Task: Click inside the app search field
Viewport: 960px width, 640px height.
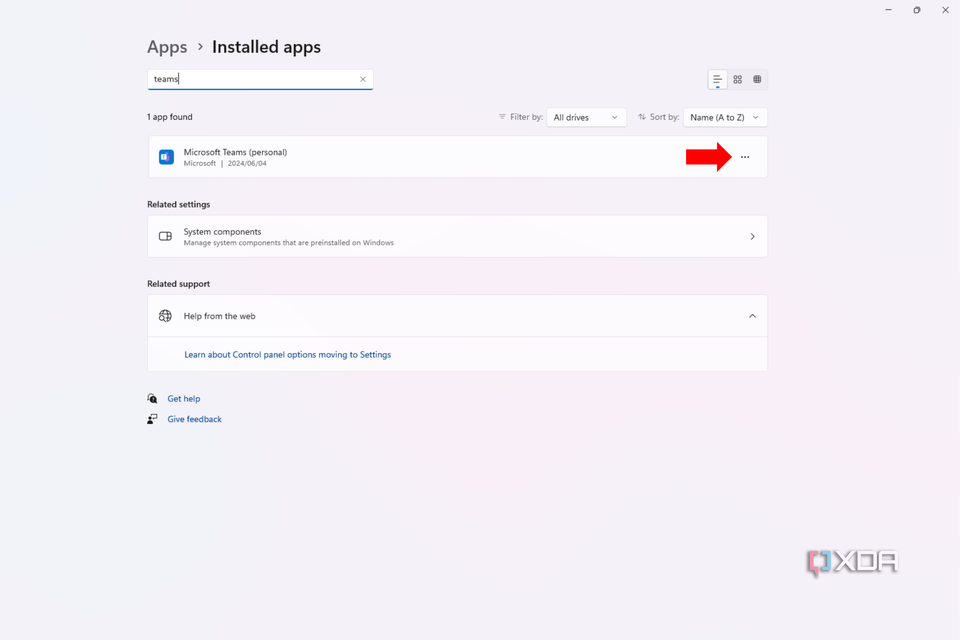Action: coord(250,79)
